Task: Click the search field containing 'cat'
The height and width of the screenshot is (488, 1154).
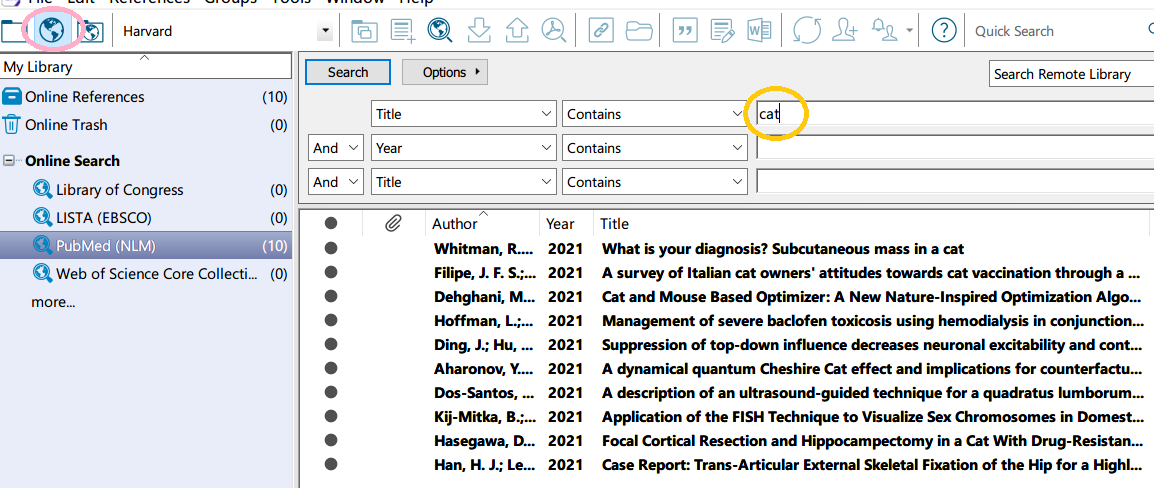Action: [955, 114]
